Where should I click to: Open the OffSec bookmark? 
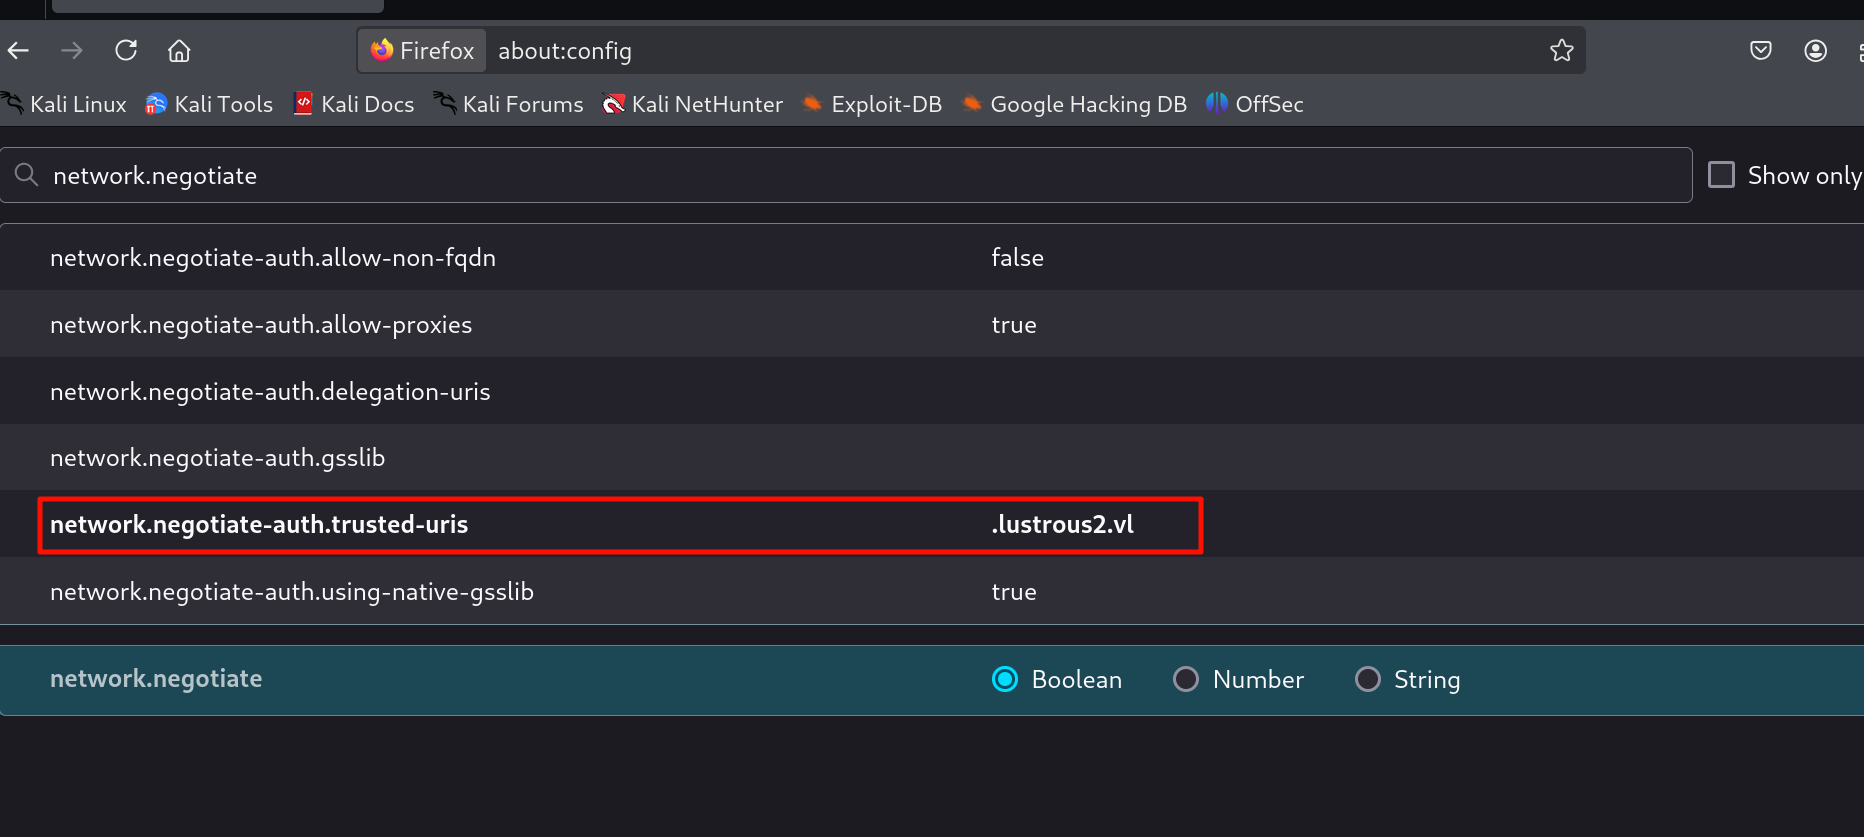point(1255,104)
